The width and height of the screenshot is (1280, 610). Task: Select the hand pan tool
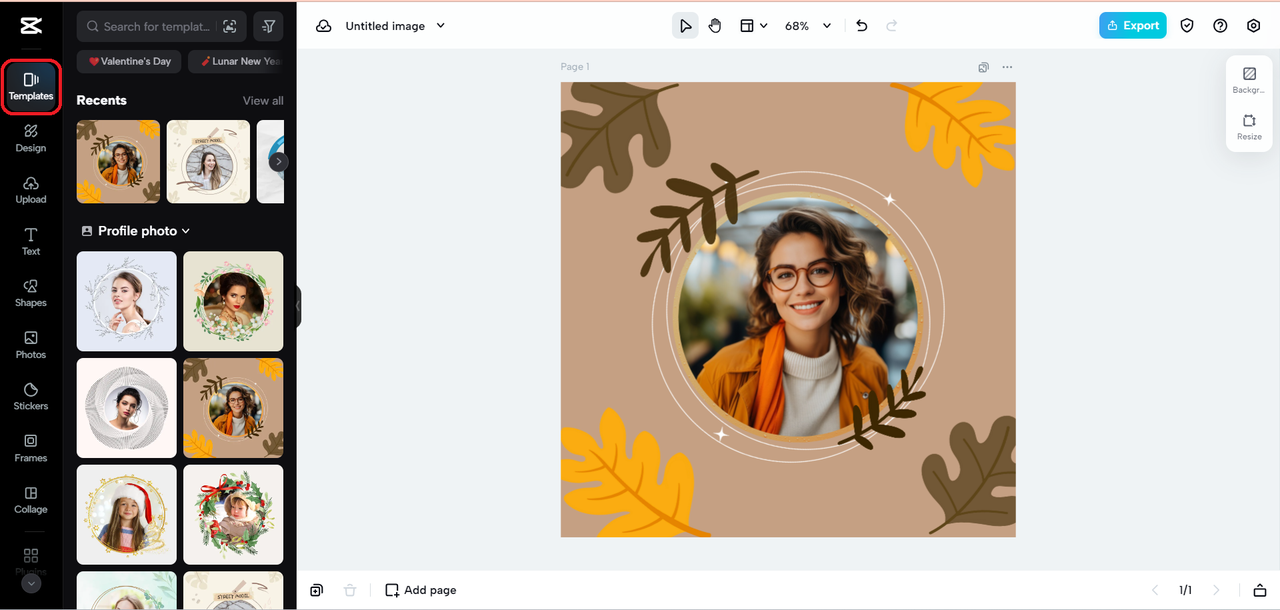715,26
